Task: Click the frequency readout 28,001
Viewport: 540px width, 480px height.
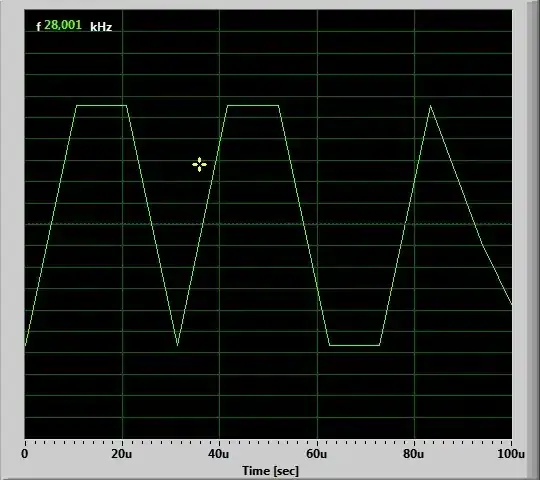Action: (x=63, y=25)
